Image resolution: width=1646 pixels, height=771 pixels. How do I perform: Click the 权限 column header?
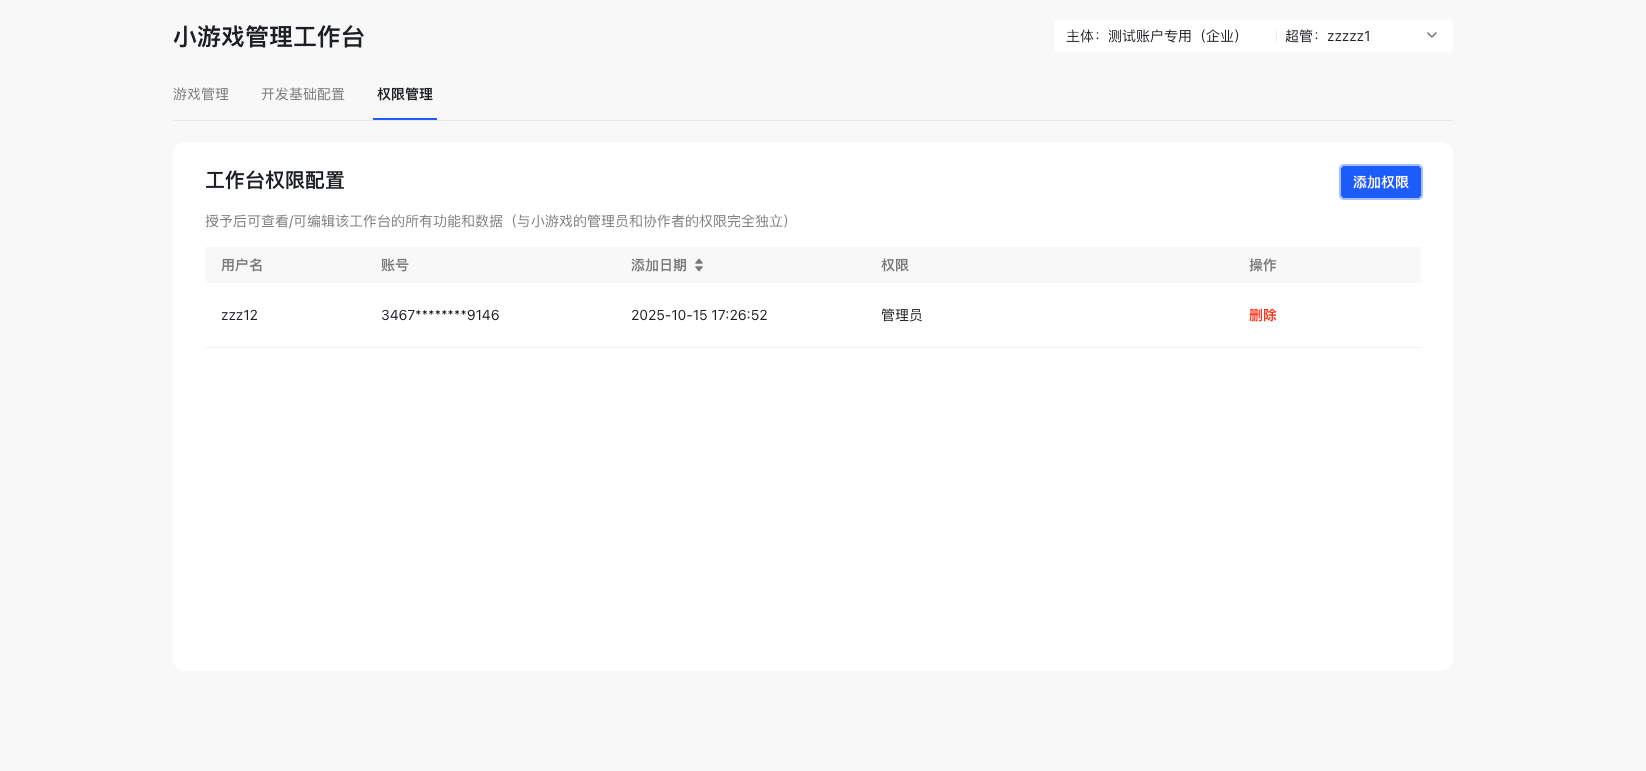[x=895, y=265]
